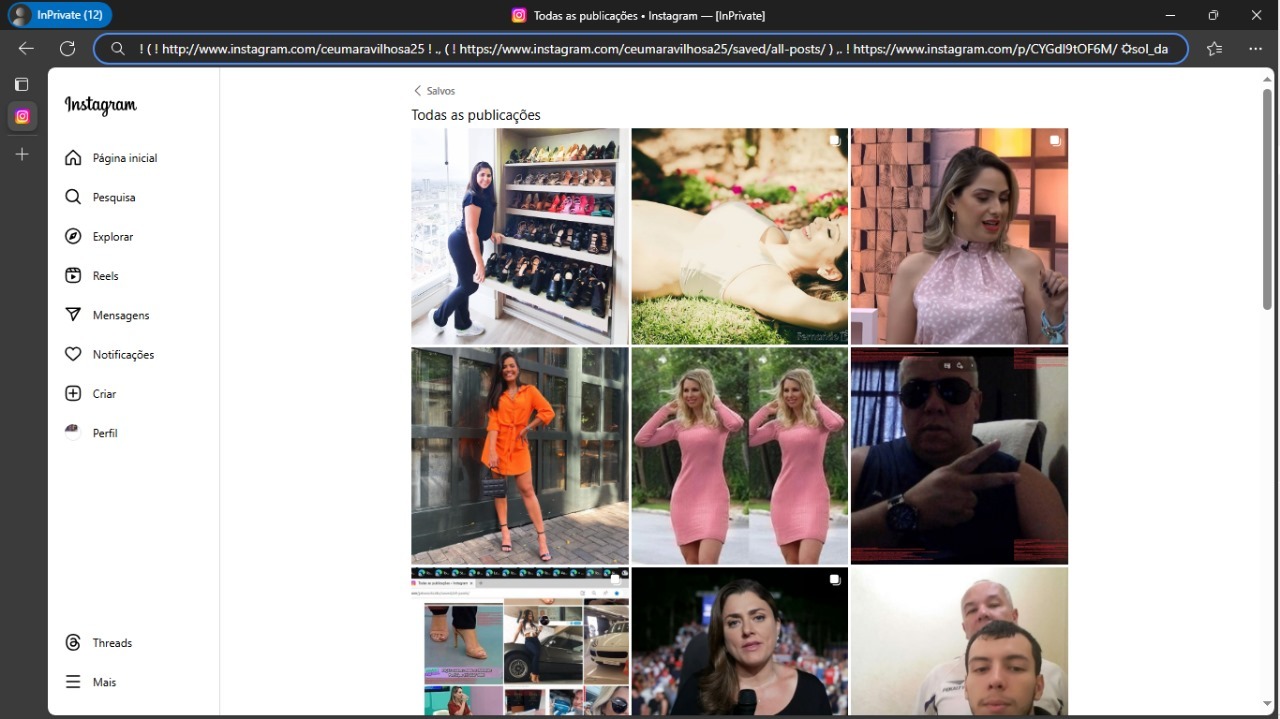Click the InPrivate profile button
Viewport: 1280px width, 719px height.
pyautogui.click(x=58, y=15)
